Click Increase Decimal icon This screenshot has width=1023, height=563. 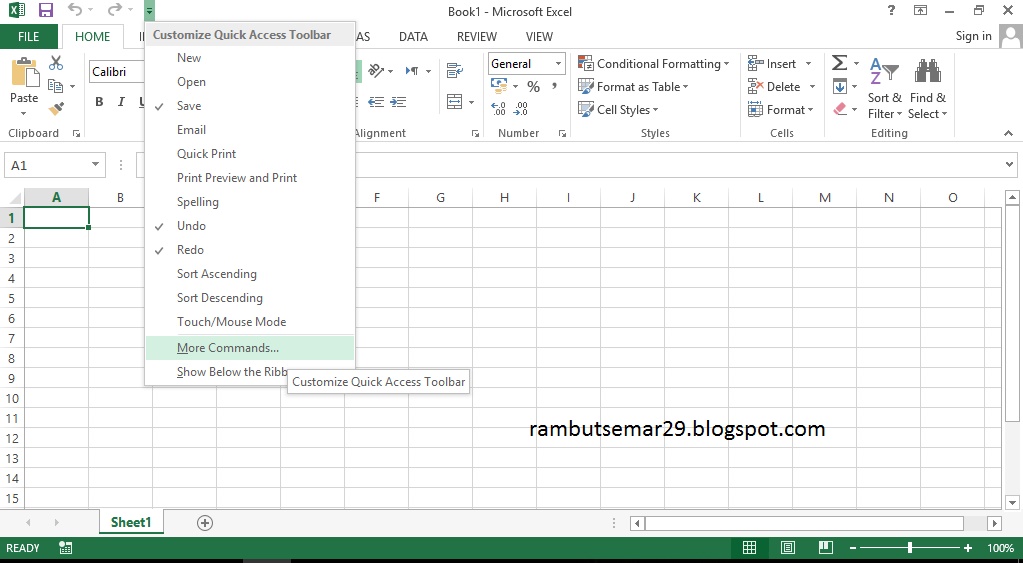[498, 109]
